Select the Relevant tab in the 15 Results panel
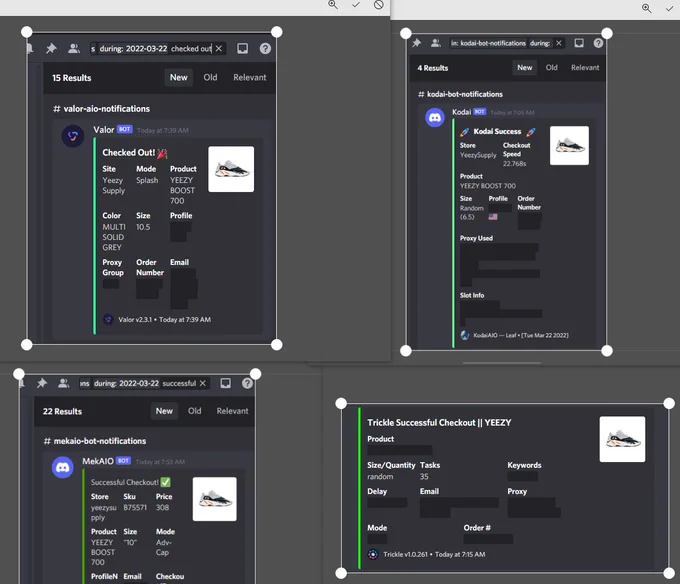This screenshot has width=680, height=584. coord(249,78)
